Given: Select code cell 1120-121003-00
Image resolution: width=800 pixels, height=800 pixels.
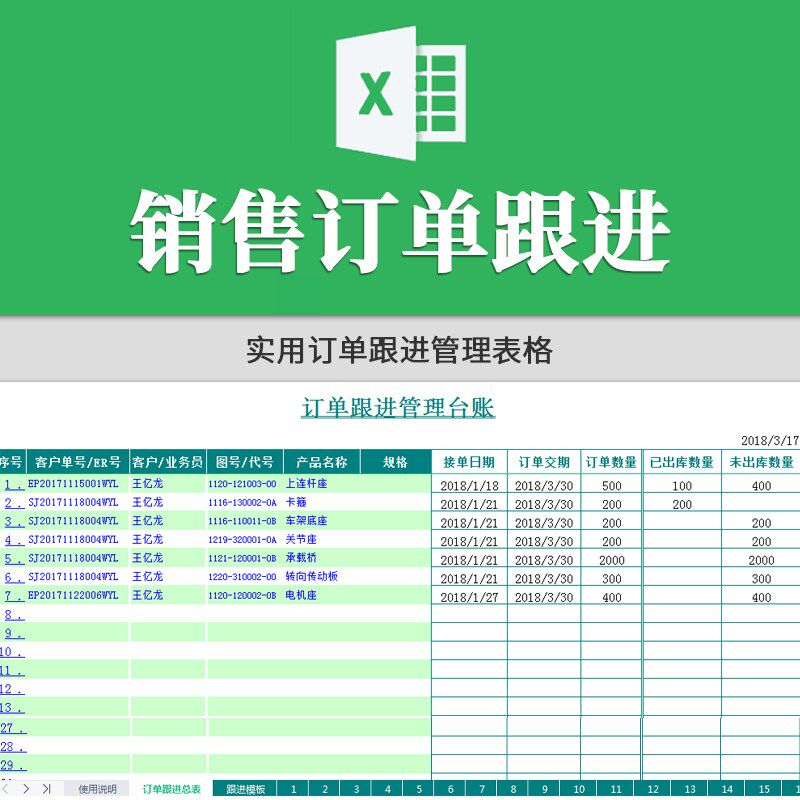Looking at the screenshot, I should (242, 484).
